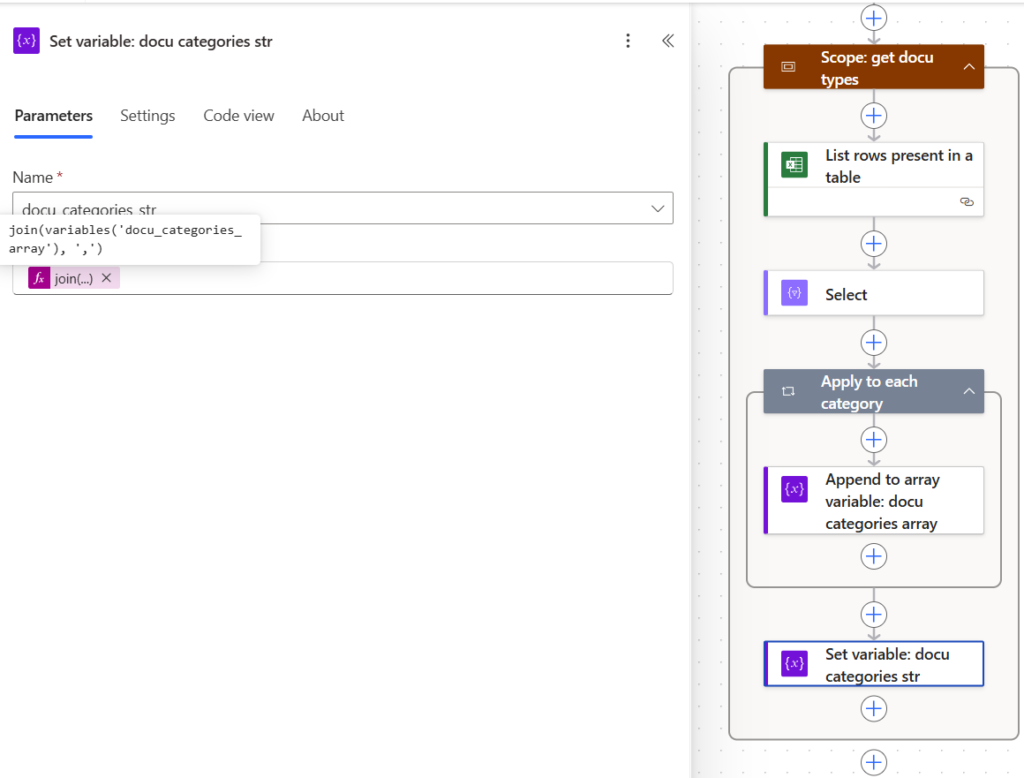Open the Code view tab
1024x778 pixels.
tap(238, 116)
